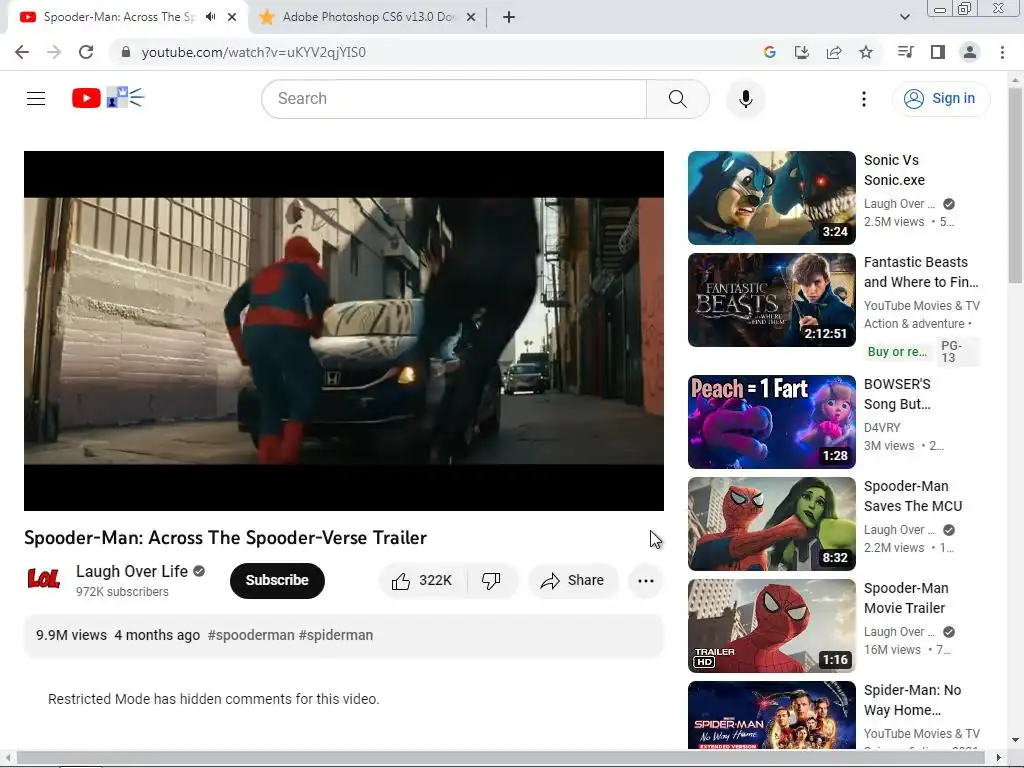The height and width of the screenshot is (768, 1024).
Task: Click the search magnifier button
Action: coord(678,99)
